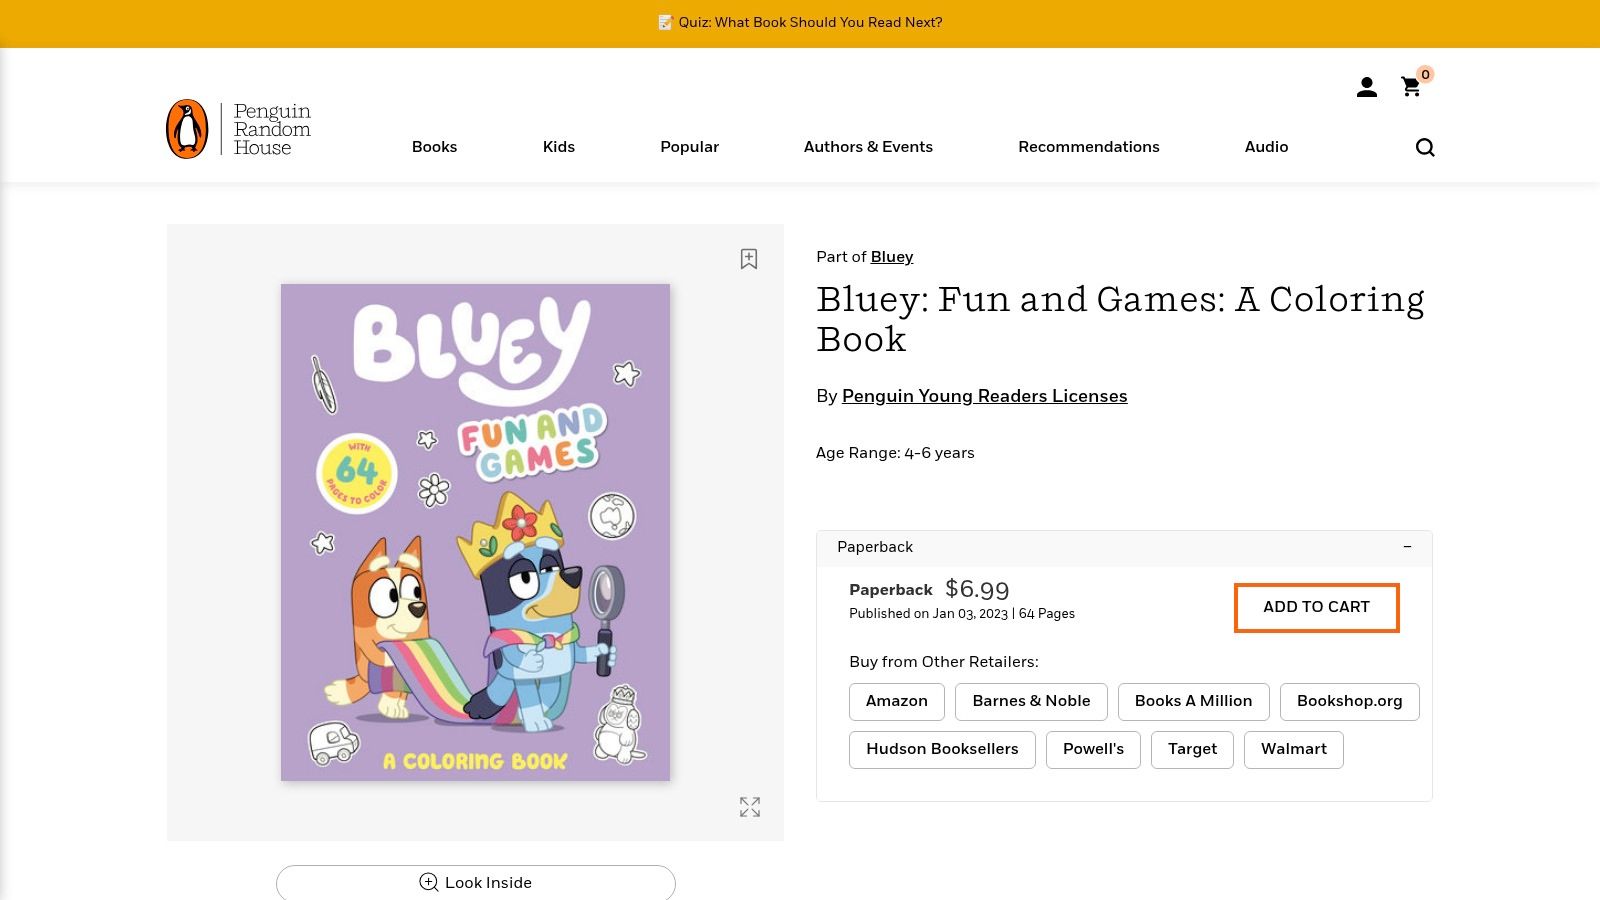The width and height of the screenshot is (1600, 900).
Task: Click the search magnifier icon
Action: click(1425, 148)
